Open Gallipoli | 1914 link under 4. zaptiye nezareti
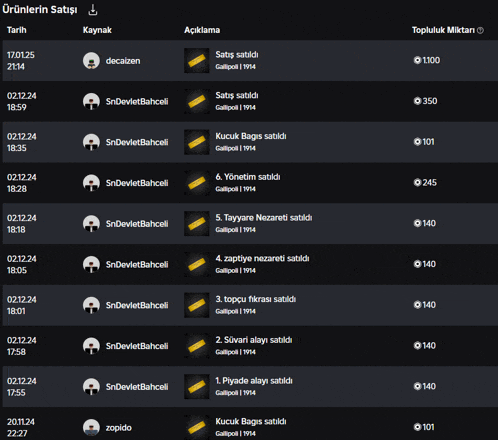 point(235,270)
